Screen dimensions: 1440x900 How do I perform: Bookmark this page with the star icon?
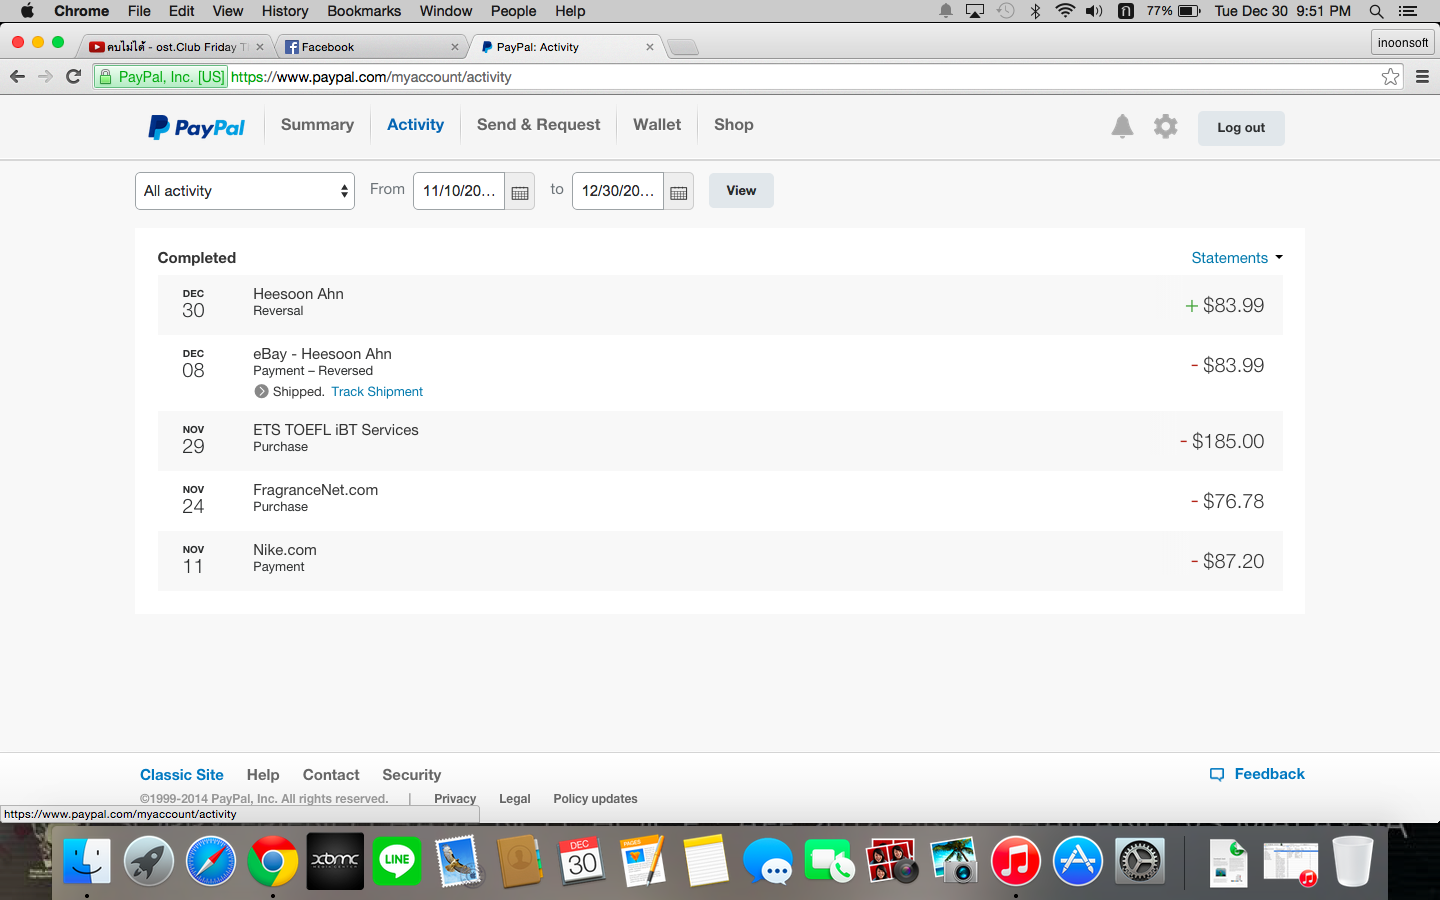click(x=1390, y=77)
